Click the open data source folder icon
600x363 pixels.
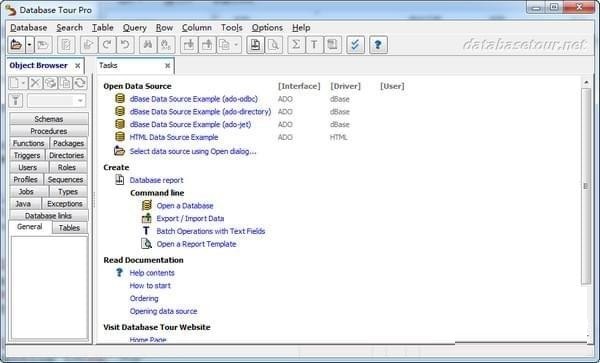16,45
